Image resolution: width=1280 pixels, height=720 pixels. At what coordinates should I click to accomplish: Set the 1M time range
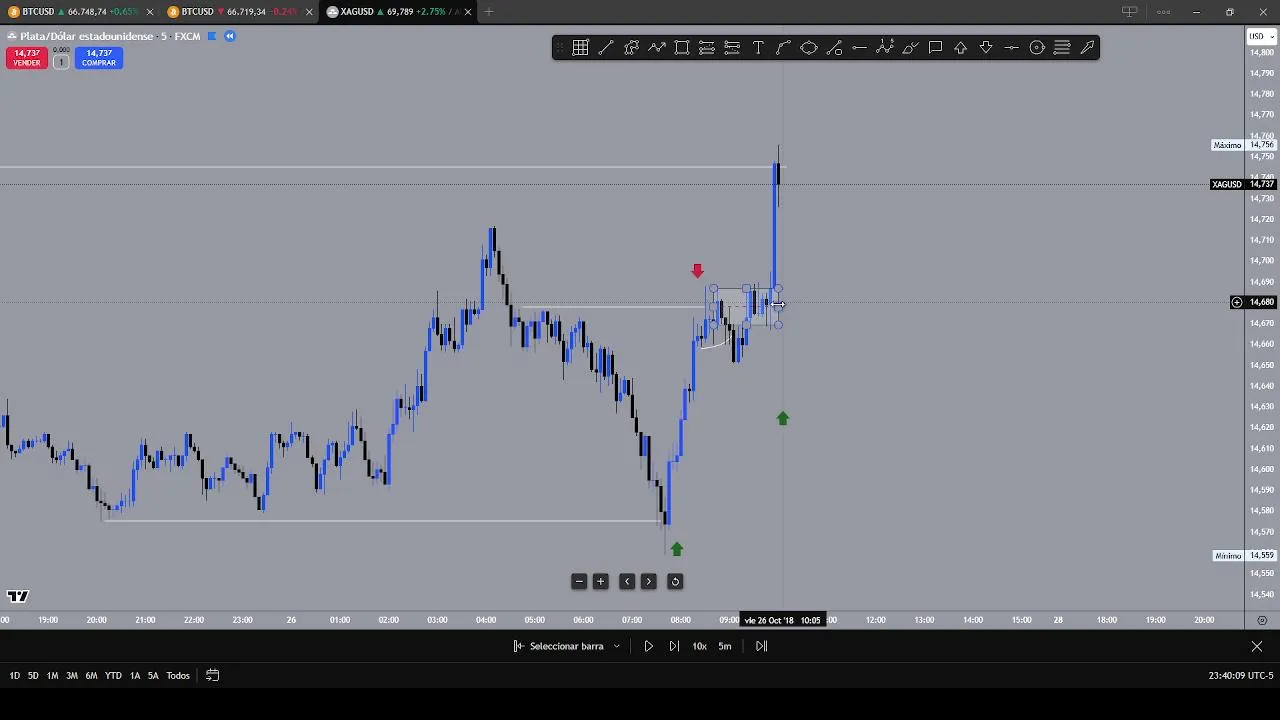pos(52,676)
